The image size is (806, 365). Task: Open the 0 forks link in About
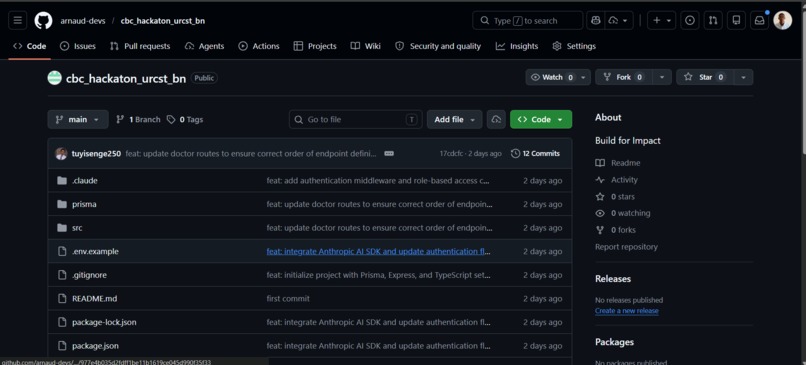616,230
